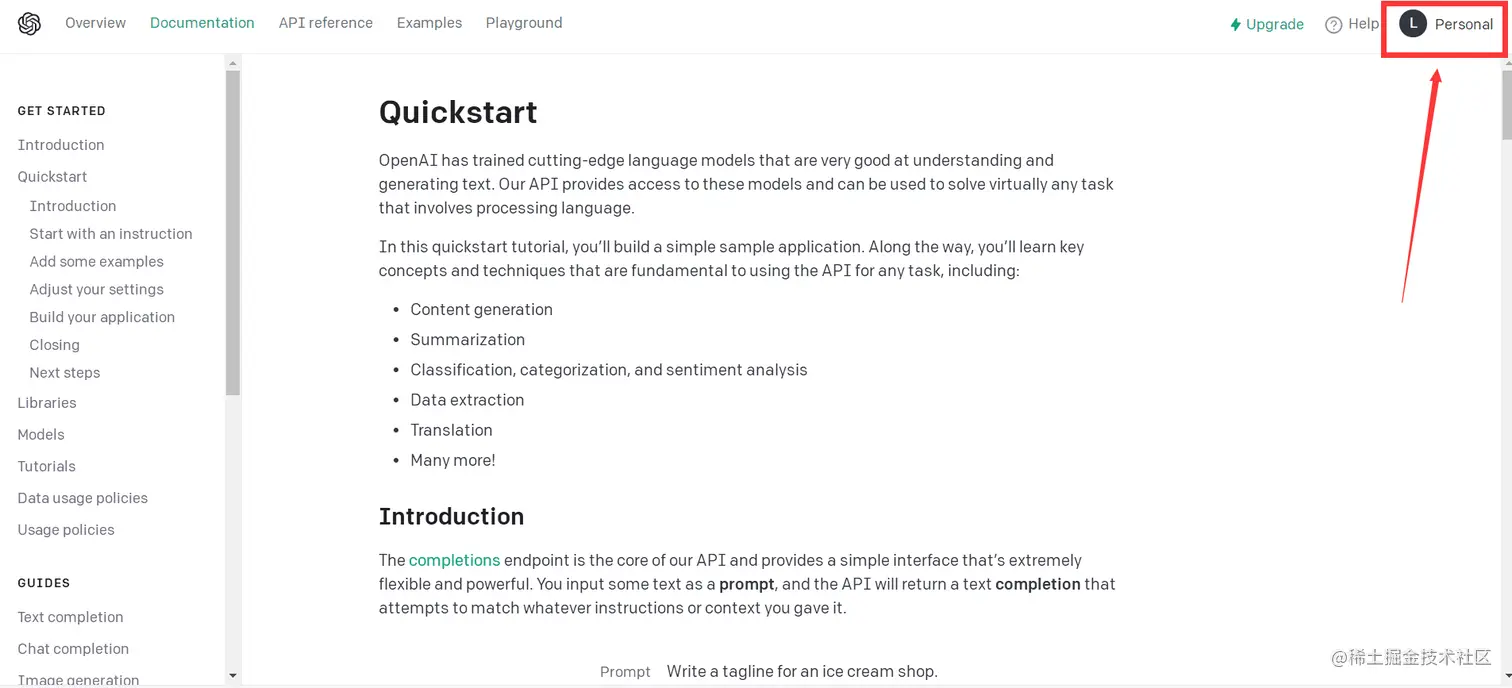Click the sidebar scrollbar thumb
Screen dimensions: 1512x688
pyautogui.click(x=233, y=233)
